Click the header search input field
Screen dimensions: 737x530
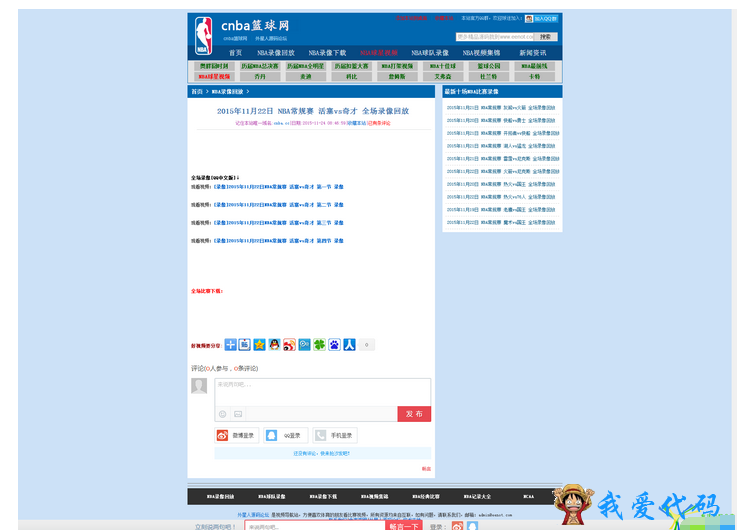(x=494, y=37)
